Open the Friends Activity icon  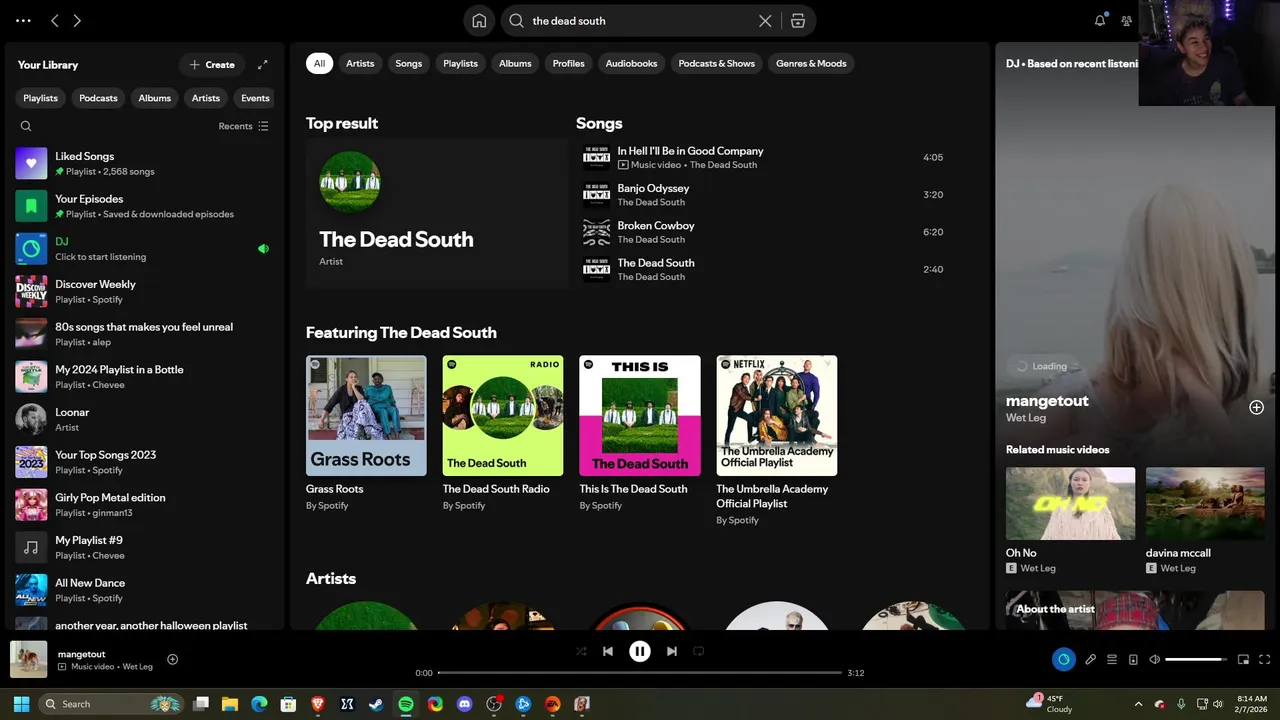pyautogui.click(x=1127, y=20)
